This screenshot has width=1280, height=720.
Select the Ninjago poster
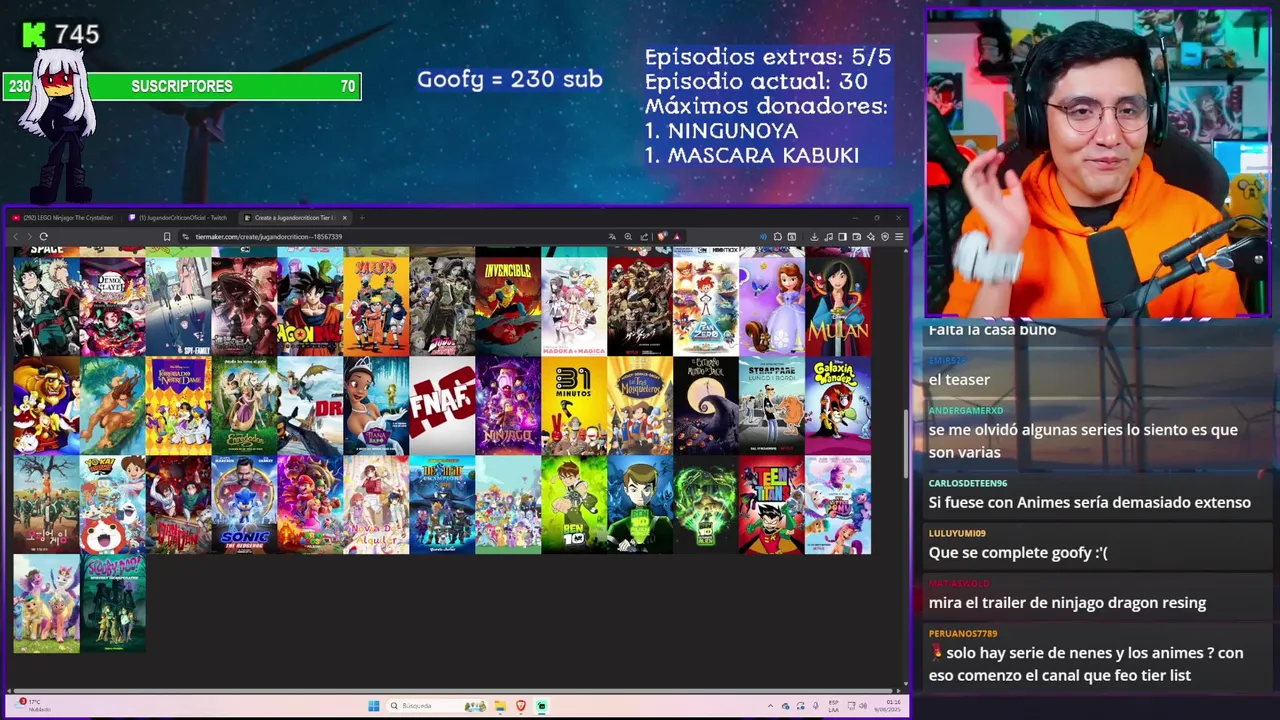pos(508,405)
